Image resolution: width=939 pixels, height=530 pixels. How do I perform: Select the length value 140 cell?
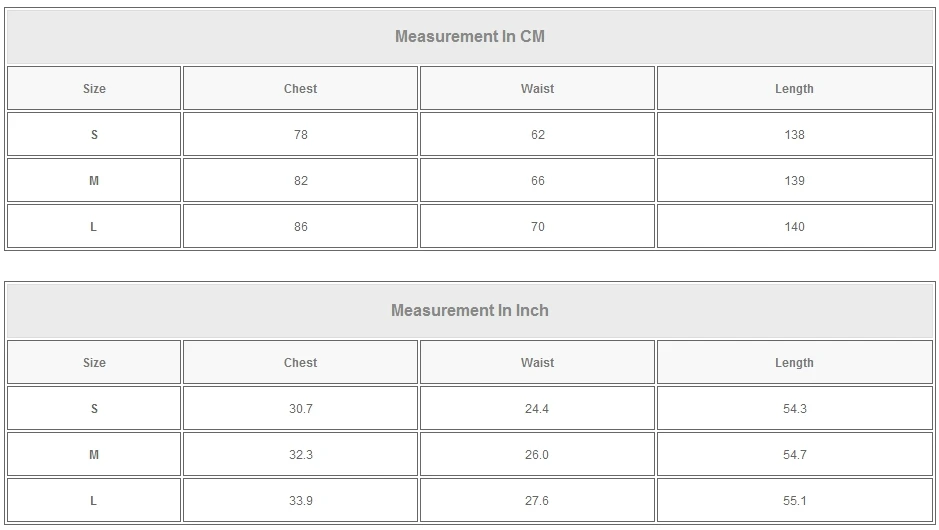point(794,227)
